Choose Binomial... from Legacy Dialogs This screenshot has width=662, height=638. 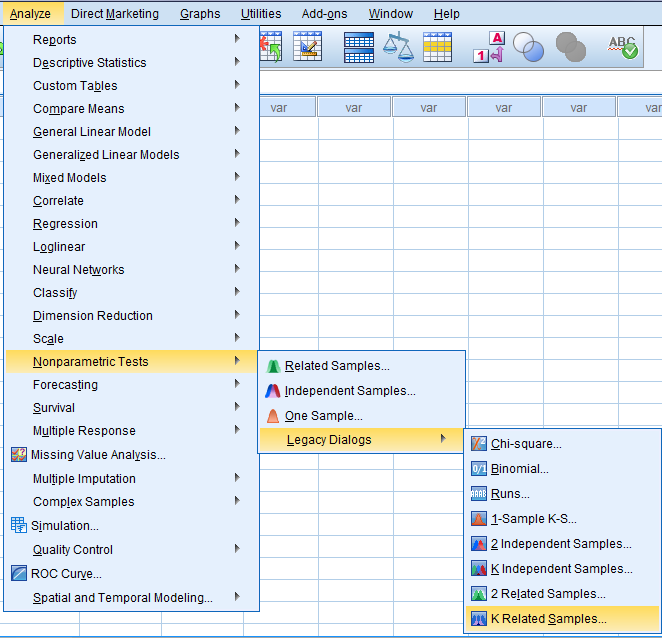pos(562,469)
